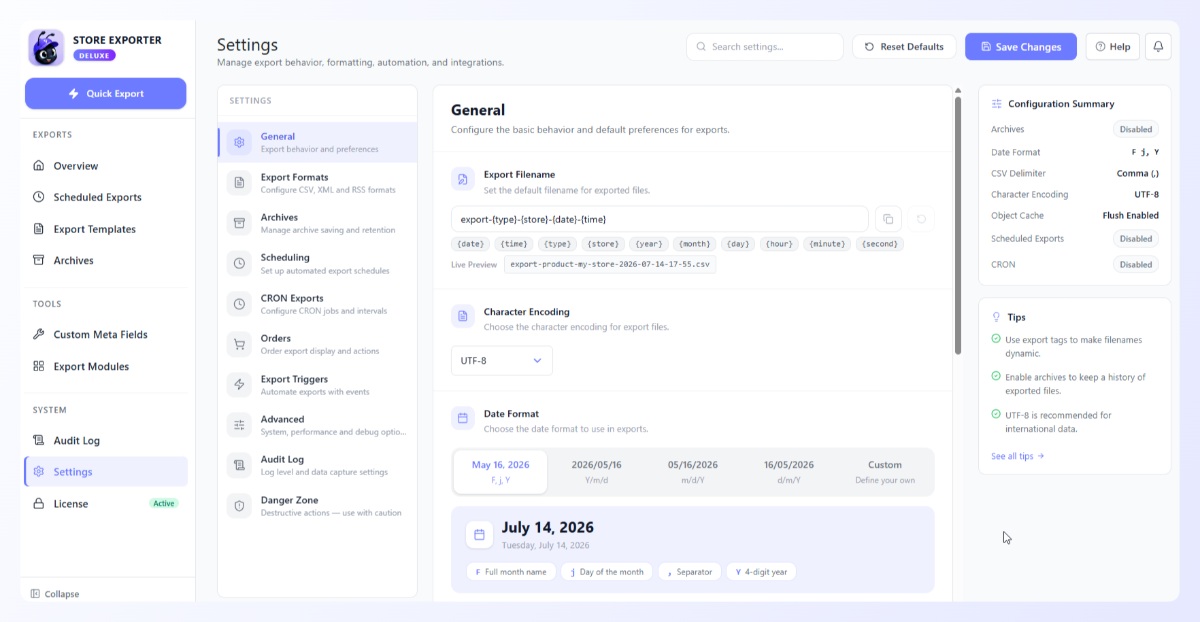Image resolution: width=1200 pixels, height=622 pixels.
Task: Select the 16/05/2026 d/m/Y date format
Action: coord(789,471)
